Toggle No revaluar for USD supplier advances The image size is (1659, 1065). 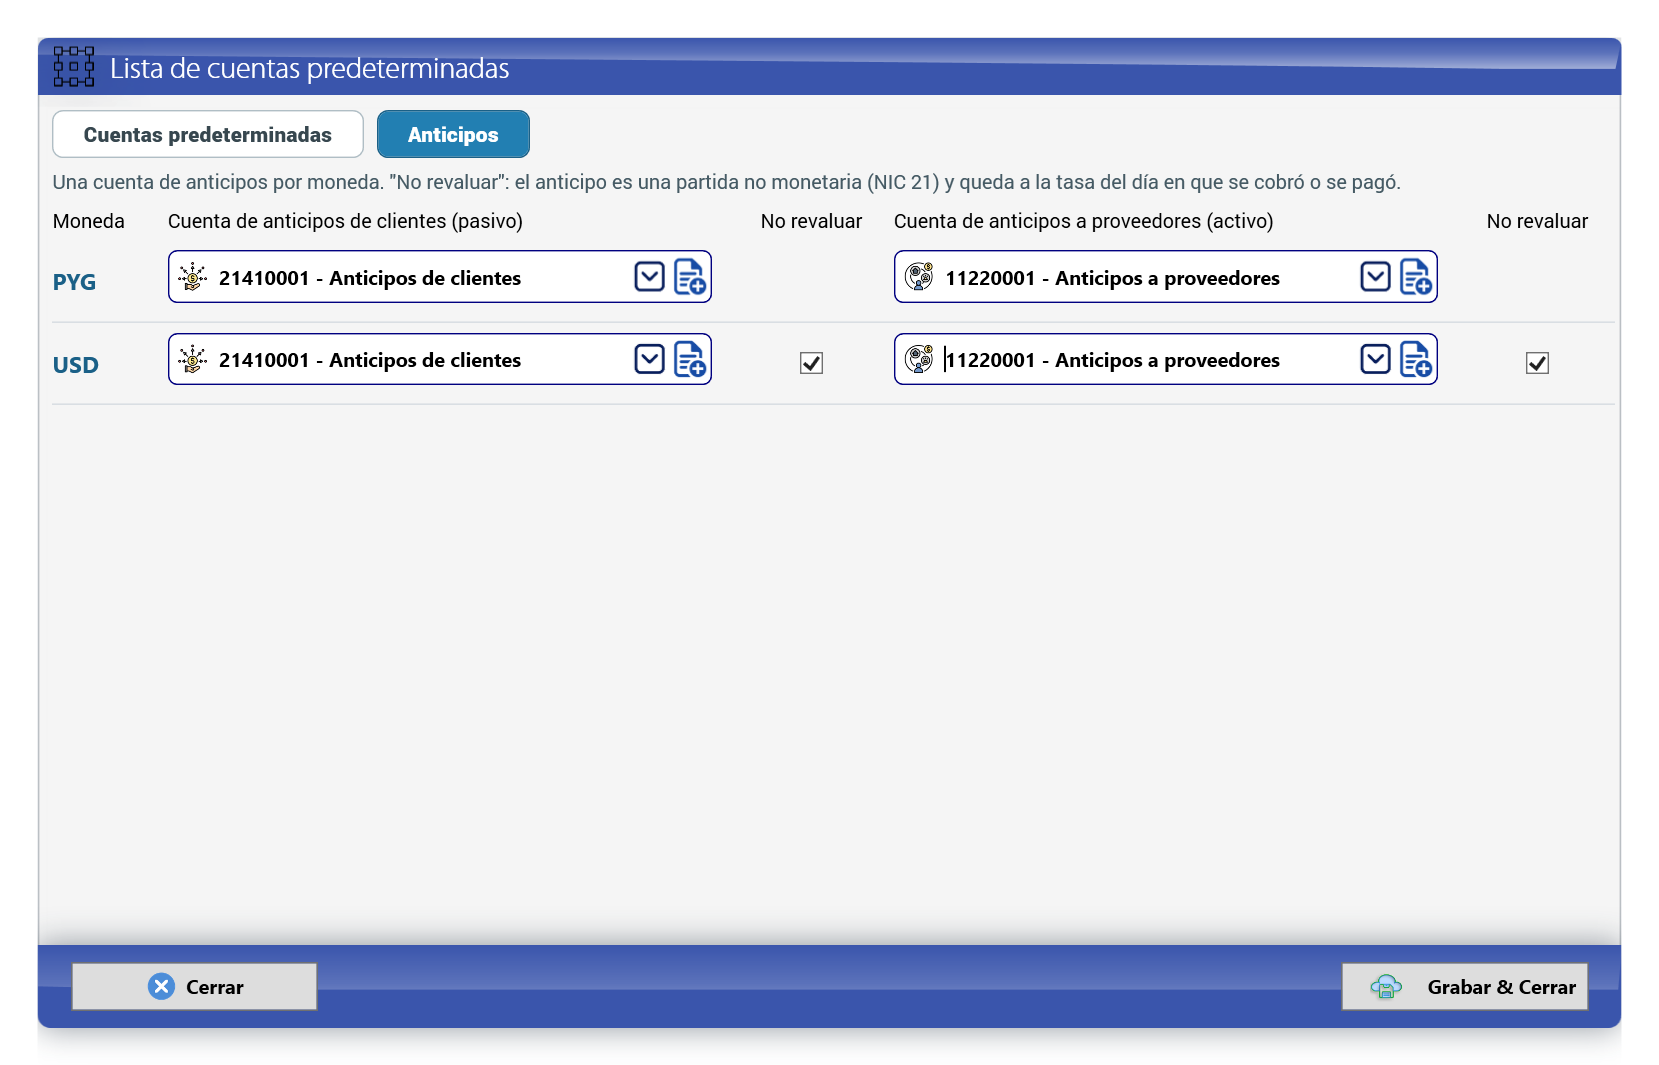tap(1537, 363)
